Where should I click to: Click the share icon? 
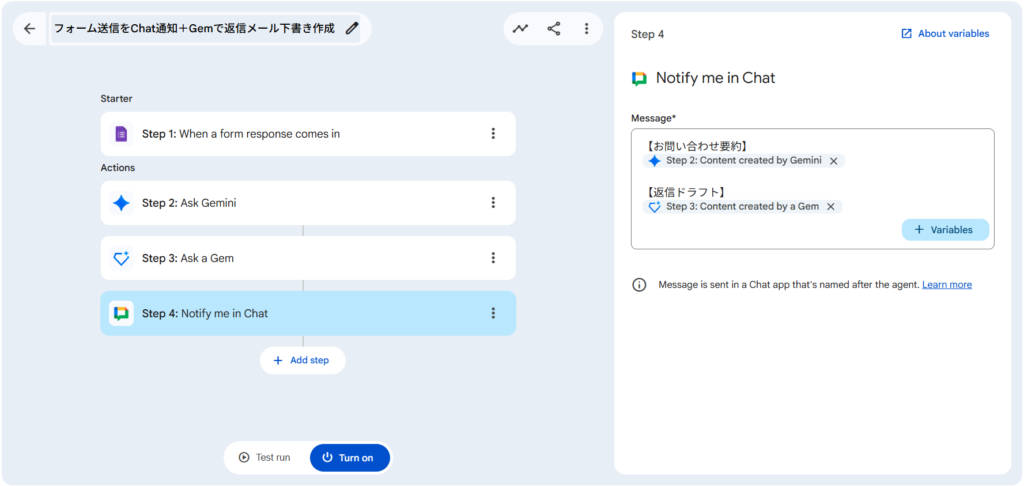(554, 29)
